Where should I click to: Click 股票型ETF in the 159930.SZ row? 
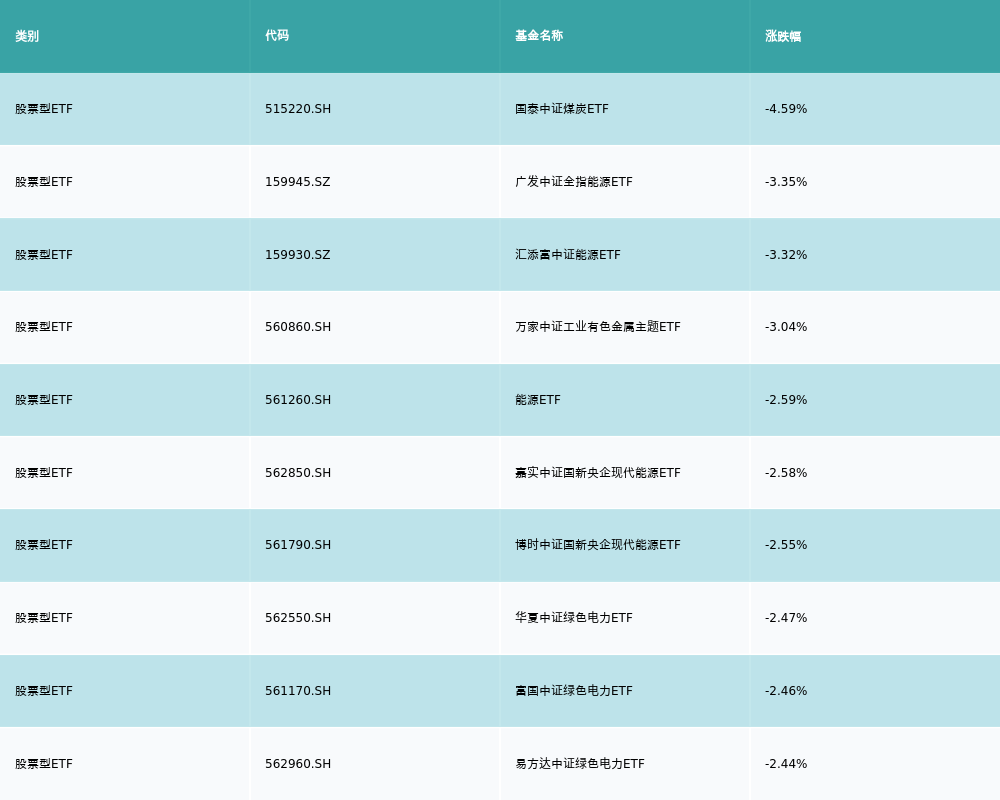[x=44, y=255]
